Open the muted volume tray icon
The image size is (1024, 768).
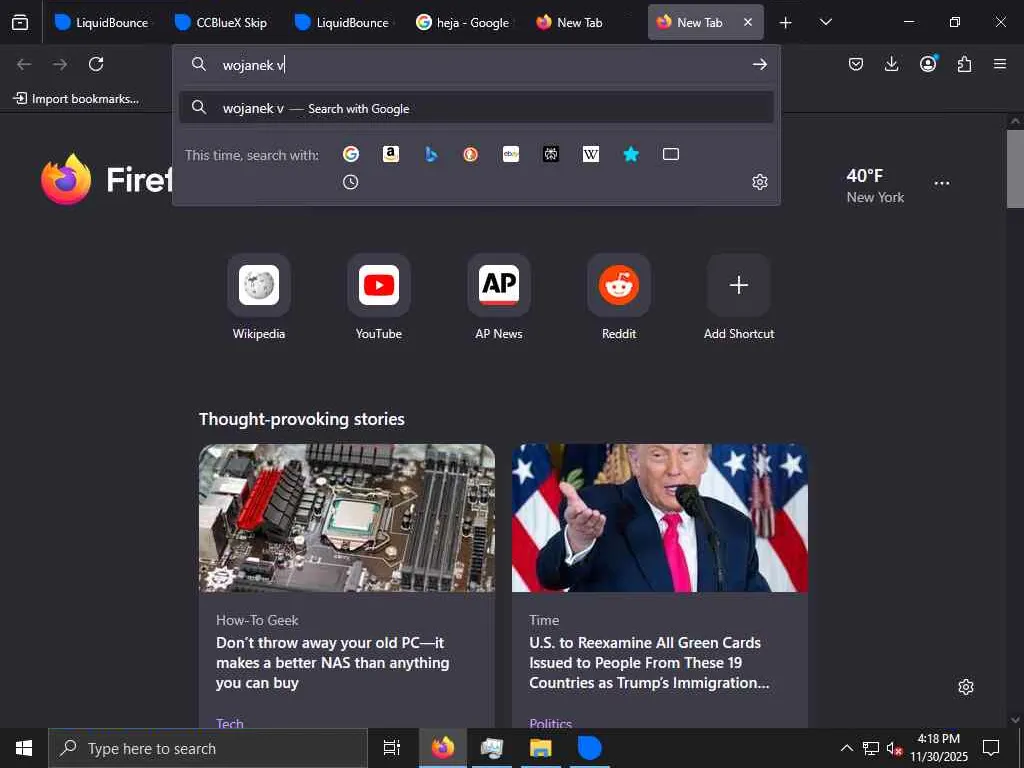pos(894,748)
